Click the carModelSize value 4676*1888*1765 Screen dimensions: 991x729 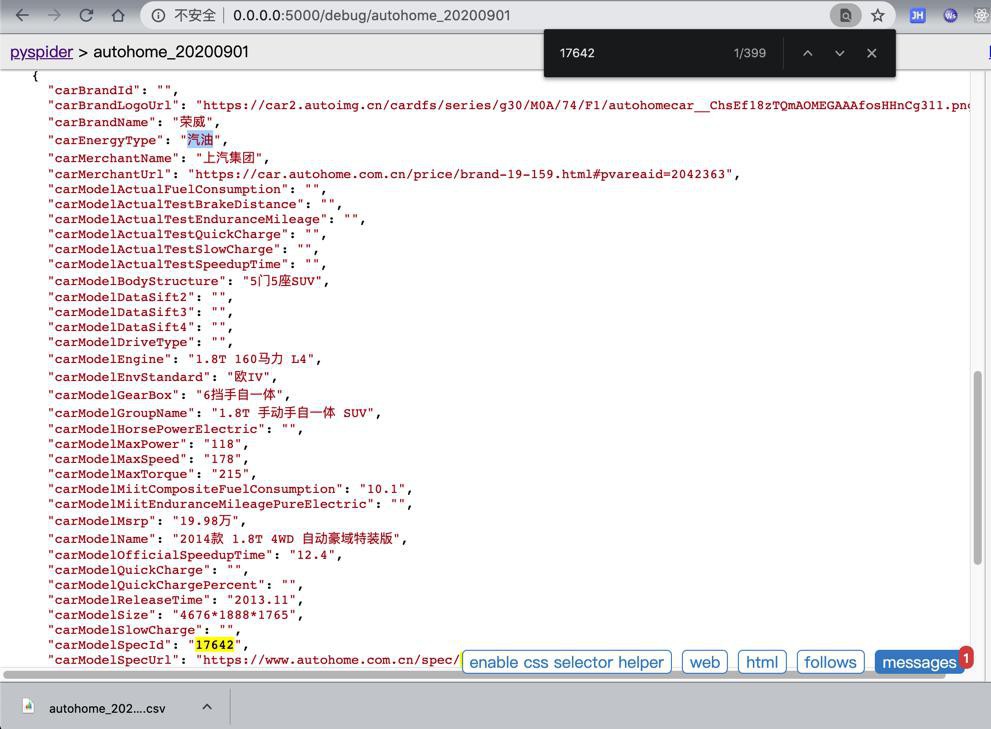coord(234,615)
